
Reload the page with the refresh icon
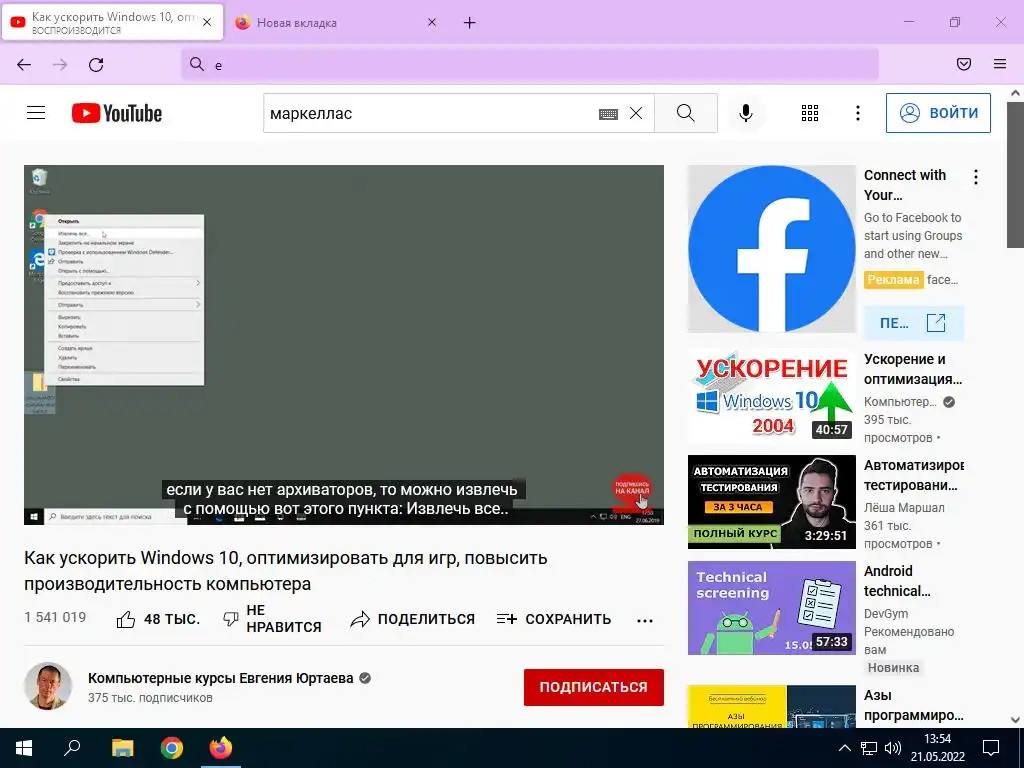point(96,65)
